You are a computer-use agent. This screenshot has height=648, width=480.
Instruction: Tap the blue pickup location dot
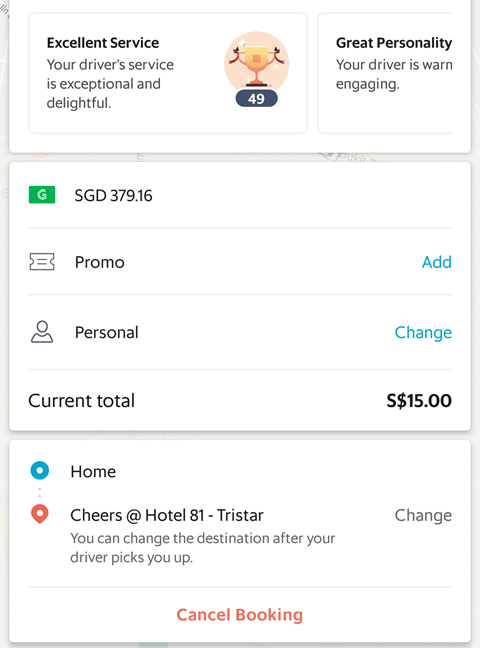coord(40,470)
